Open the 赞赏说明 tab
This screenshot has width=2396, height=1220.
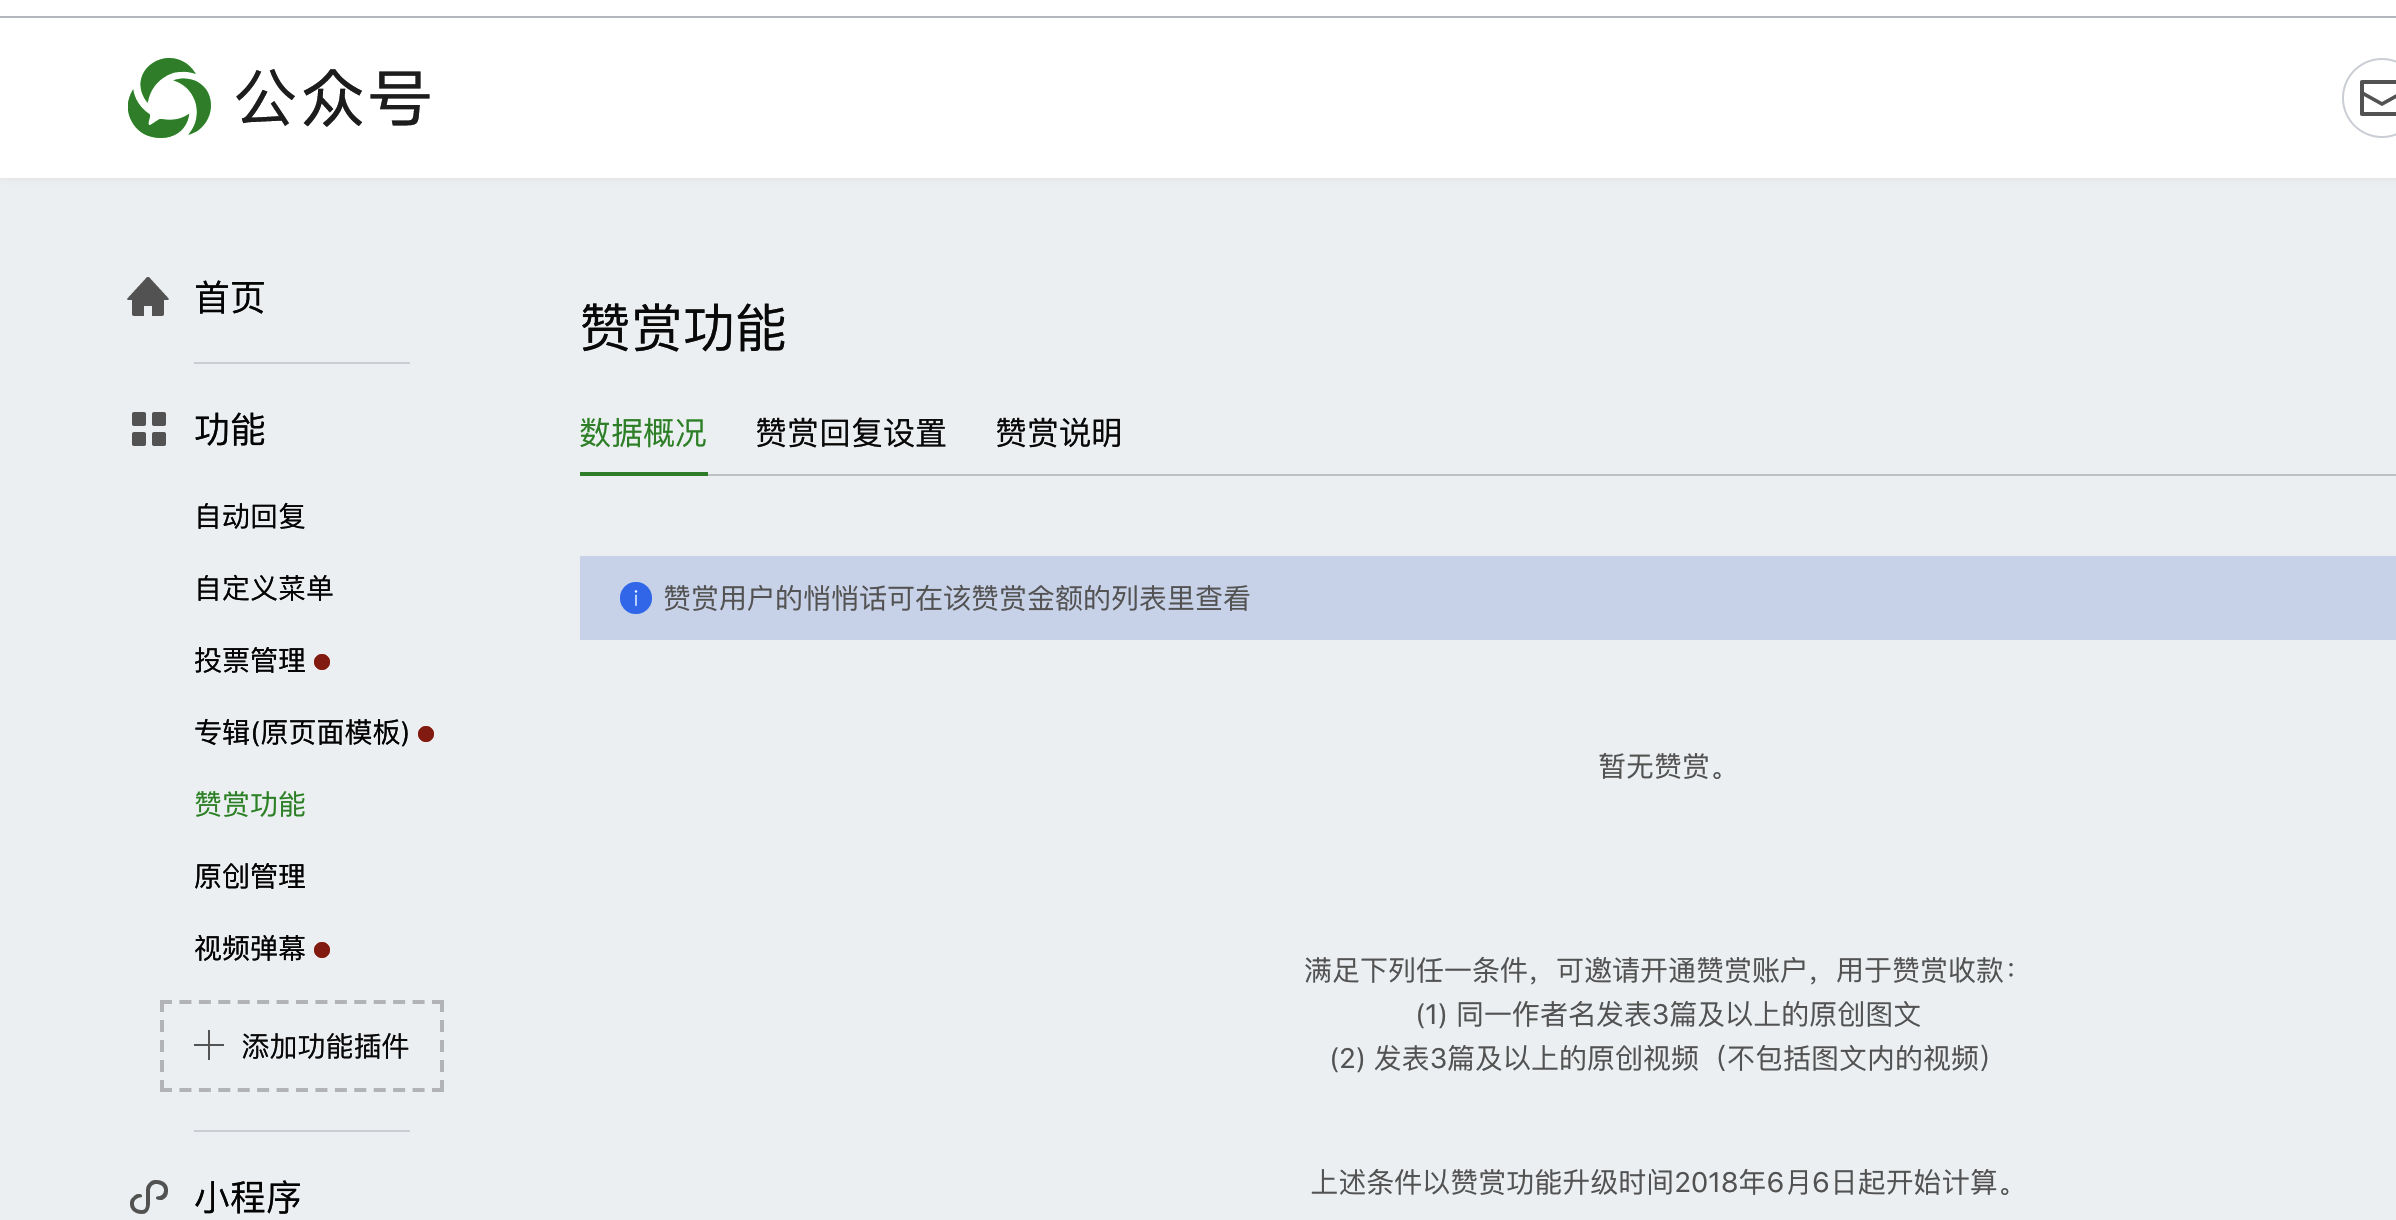pyautogui.click(x=1058, y=433)
